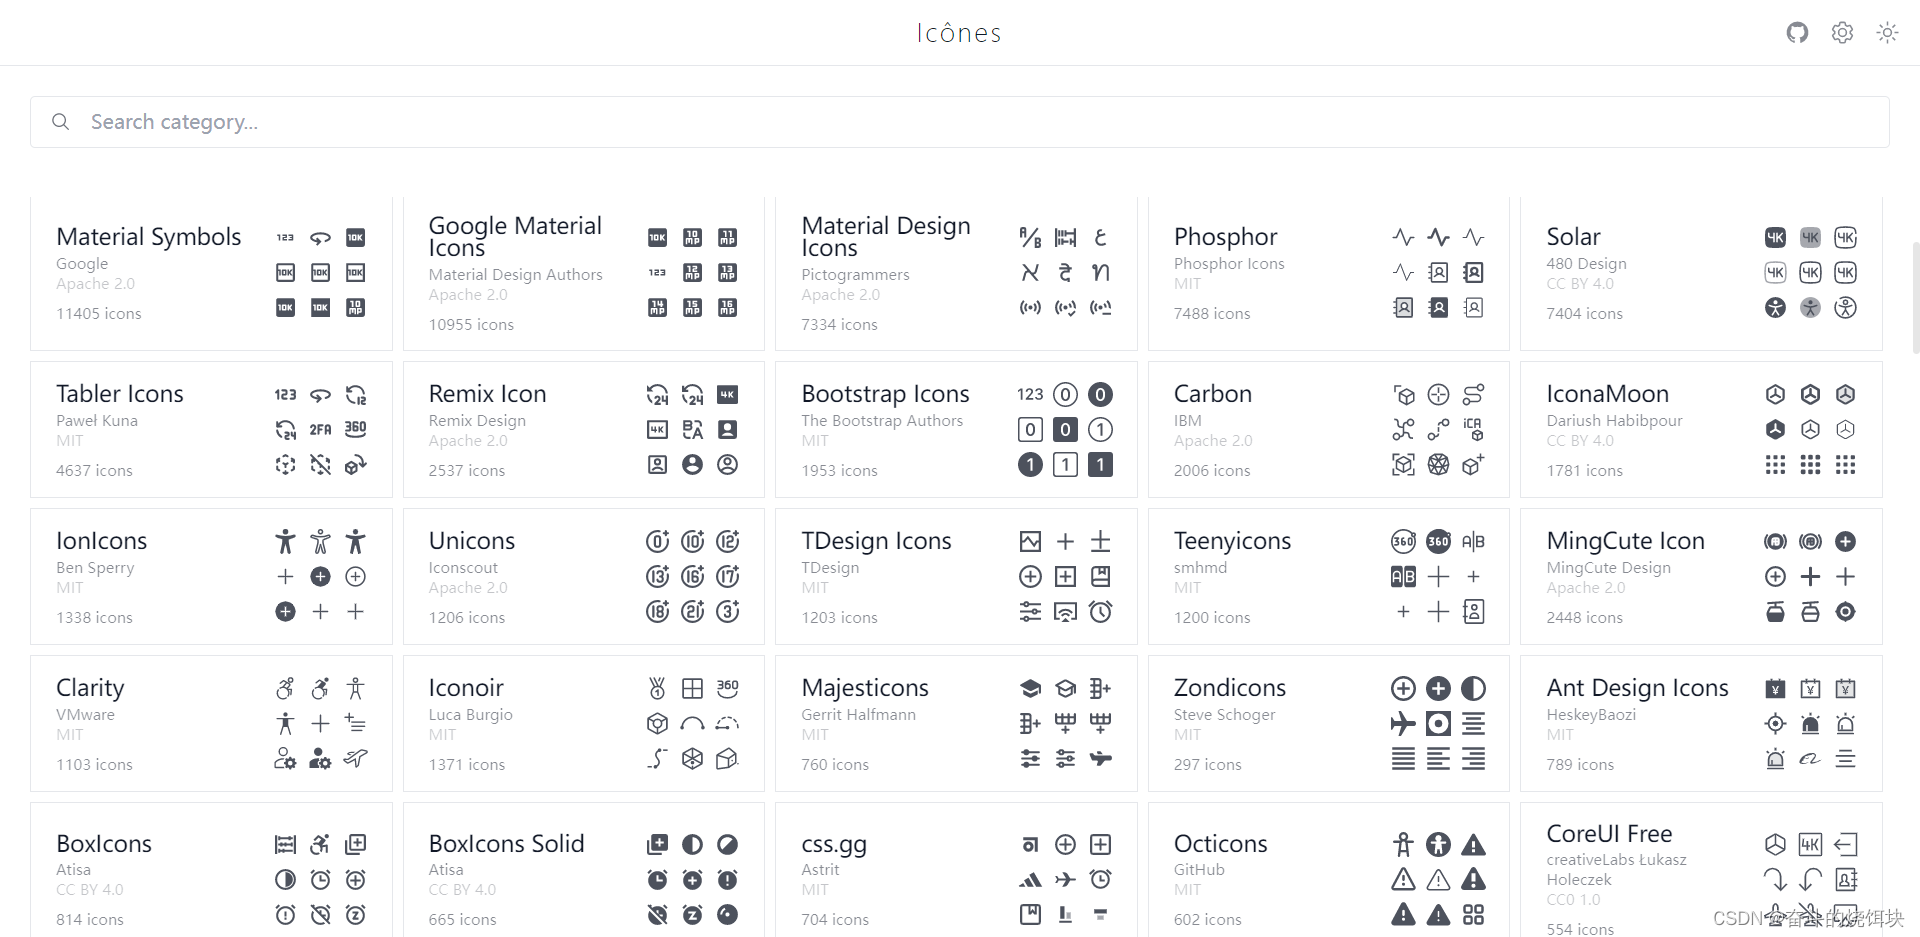
Task: Click the Icônes page title
Action: 959,33
